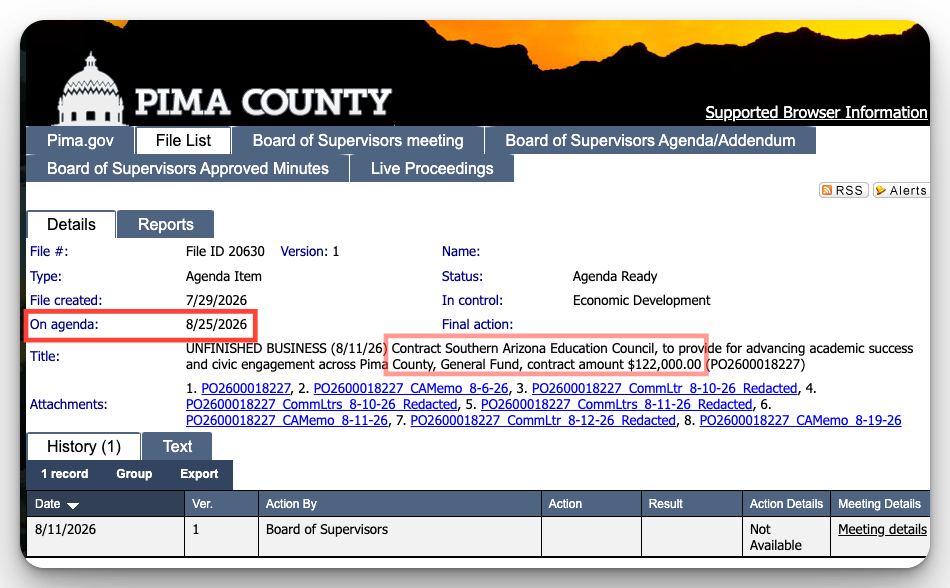Select the History (1) tab

tap(84, 446)
